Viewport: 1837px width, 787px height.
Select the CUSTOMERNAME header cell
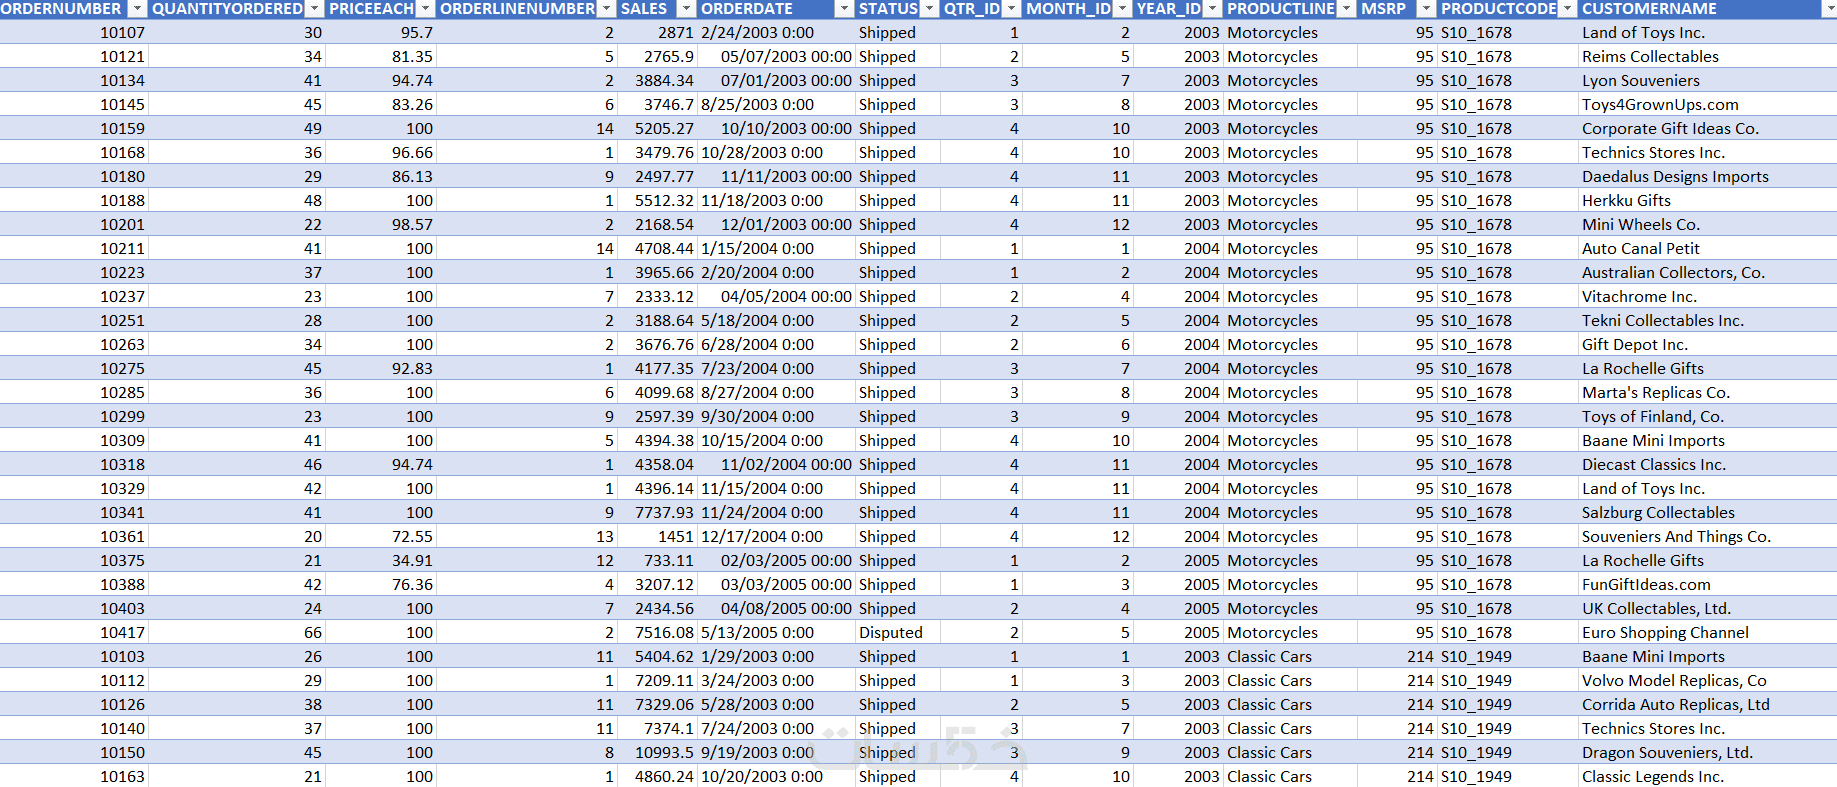tap(1707, 9)
